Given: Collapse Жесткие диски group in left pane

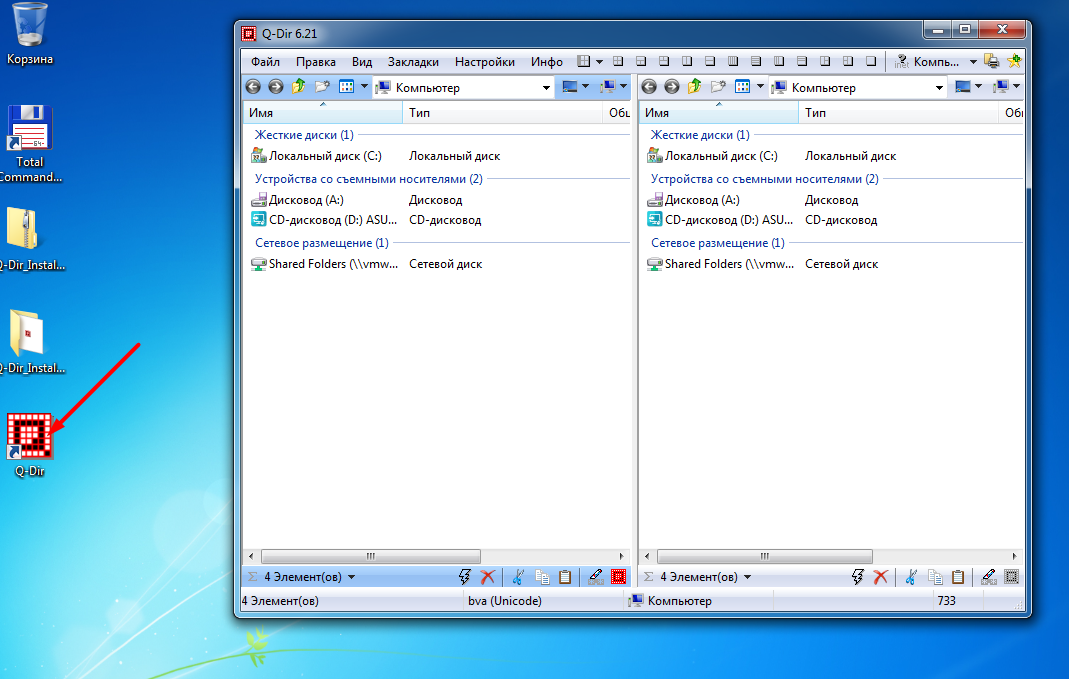Looking at the screenshot, I should pos(304,135).
